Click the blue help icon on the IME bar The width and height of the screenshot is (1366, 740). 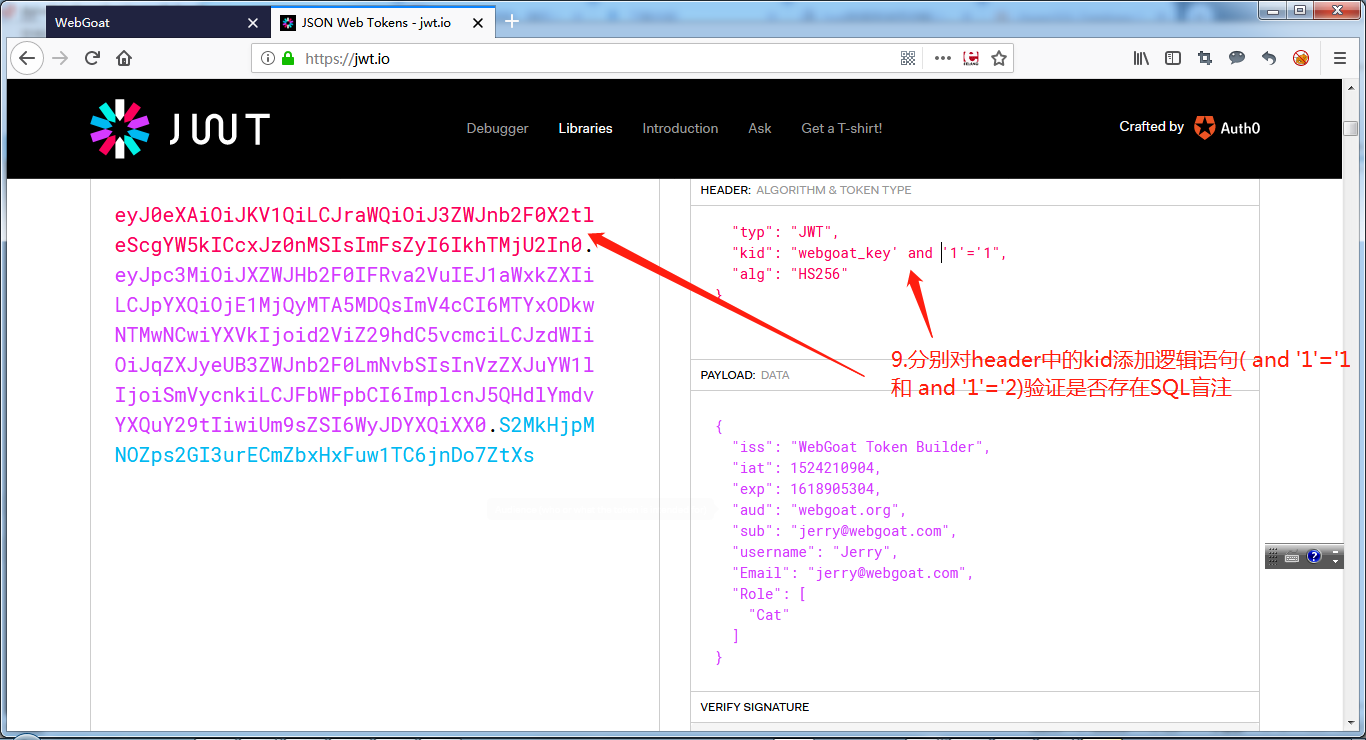tap(1314, 557)
